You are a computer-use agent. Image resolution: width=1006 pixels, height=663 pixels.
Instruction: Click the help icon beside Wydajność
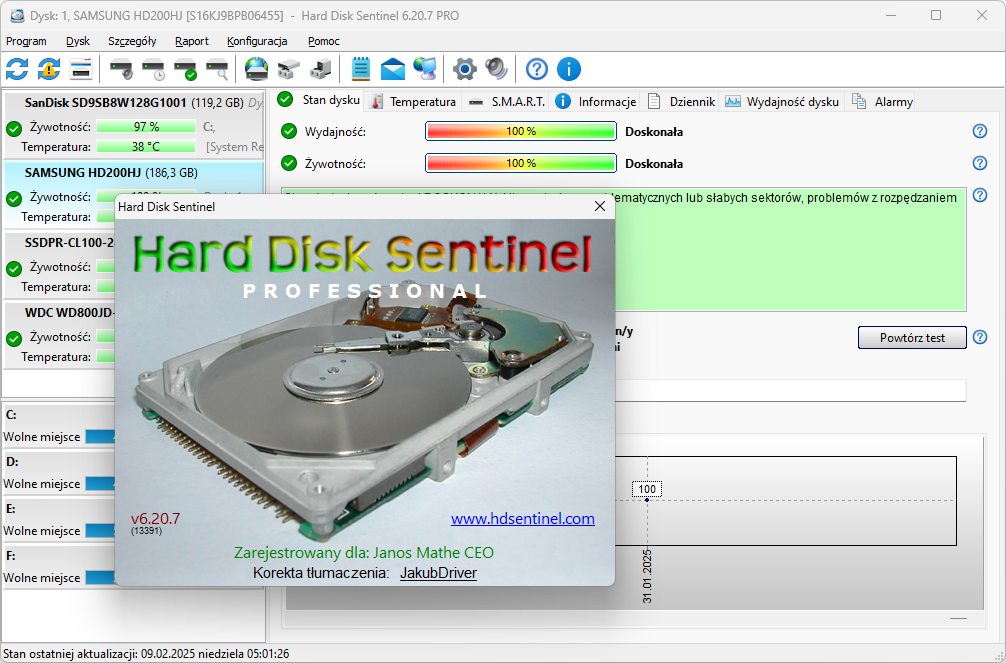coord(980,131)
